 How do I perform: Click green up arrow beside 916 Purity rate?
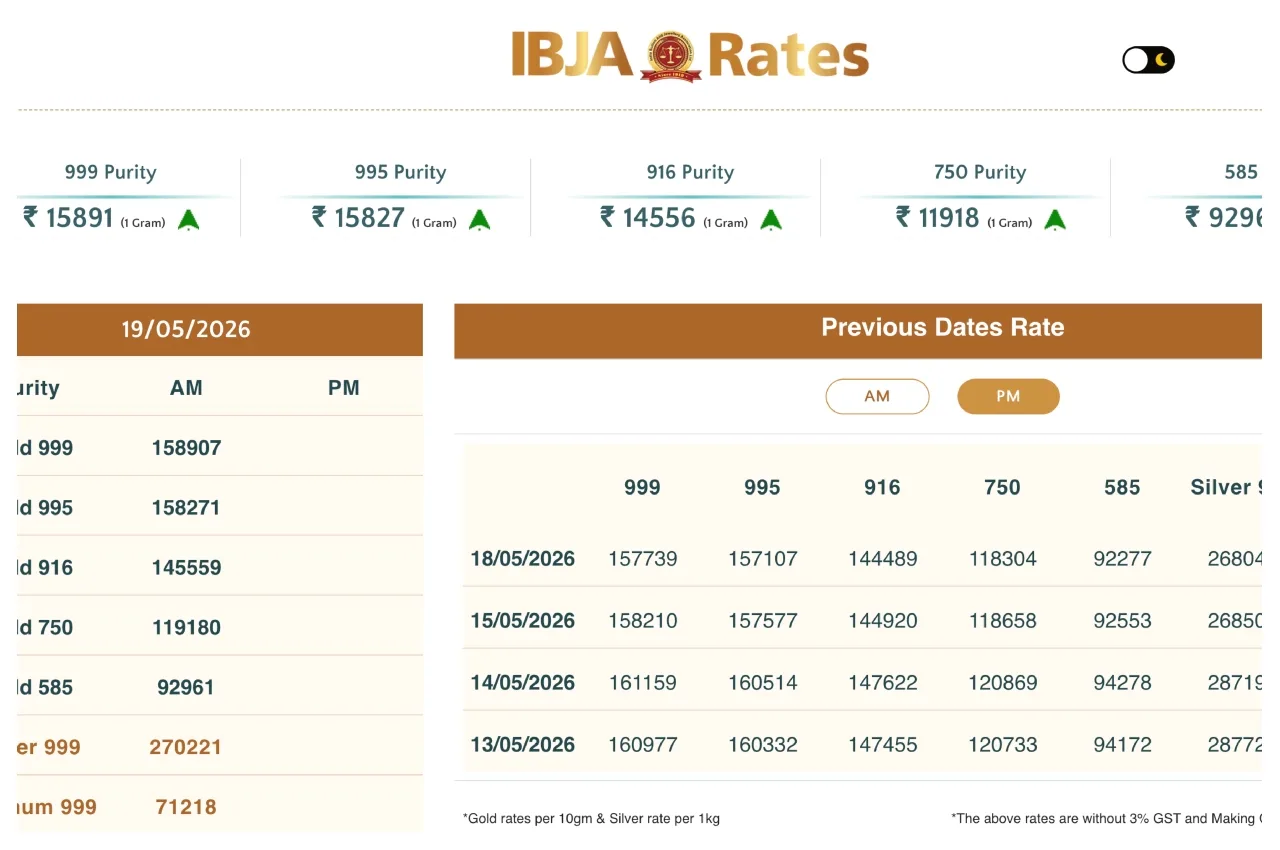(x=771, y=219)
